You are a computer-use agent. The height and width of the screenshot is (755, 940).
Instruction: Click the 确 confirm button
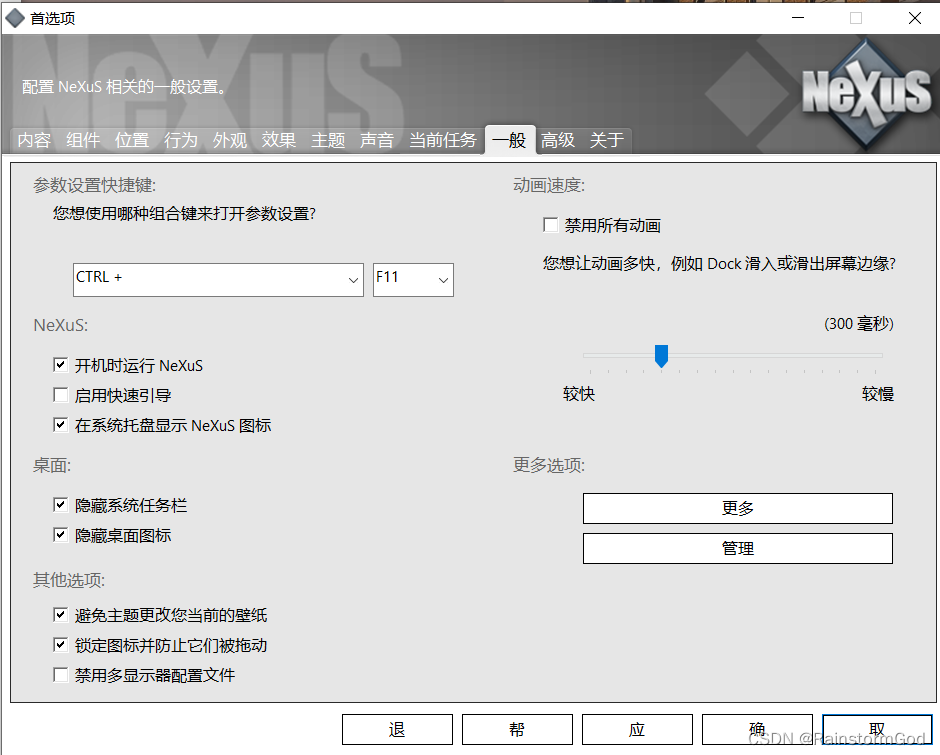coord(757,729)
